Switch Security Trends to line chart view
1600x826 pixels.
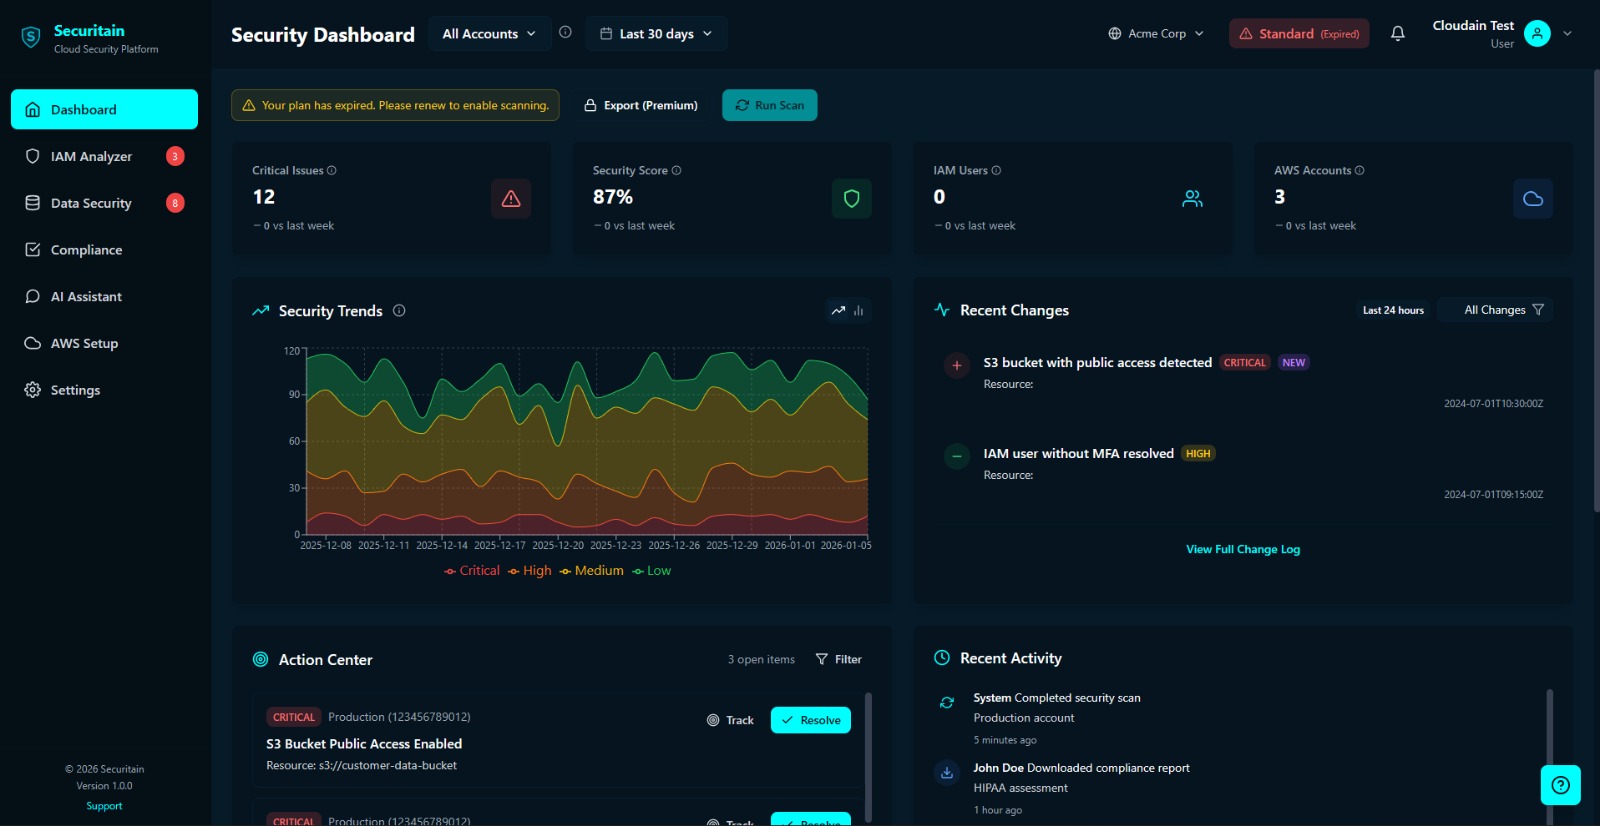[838, 310]
